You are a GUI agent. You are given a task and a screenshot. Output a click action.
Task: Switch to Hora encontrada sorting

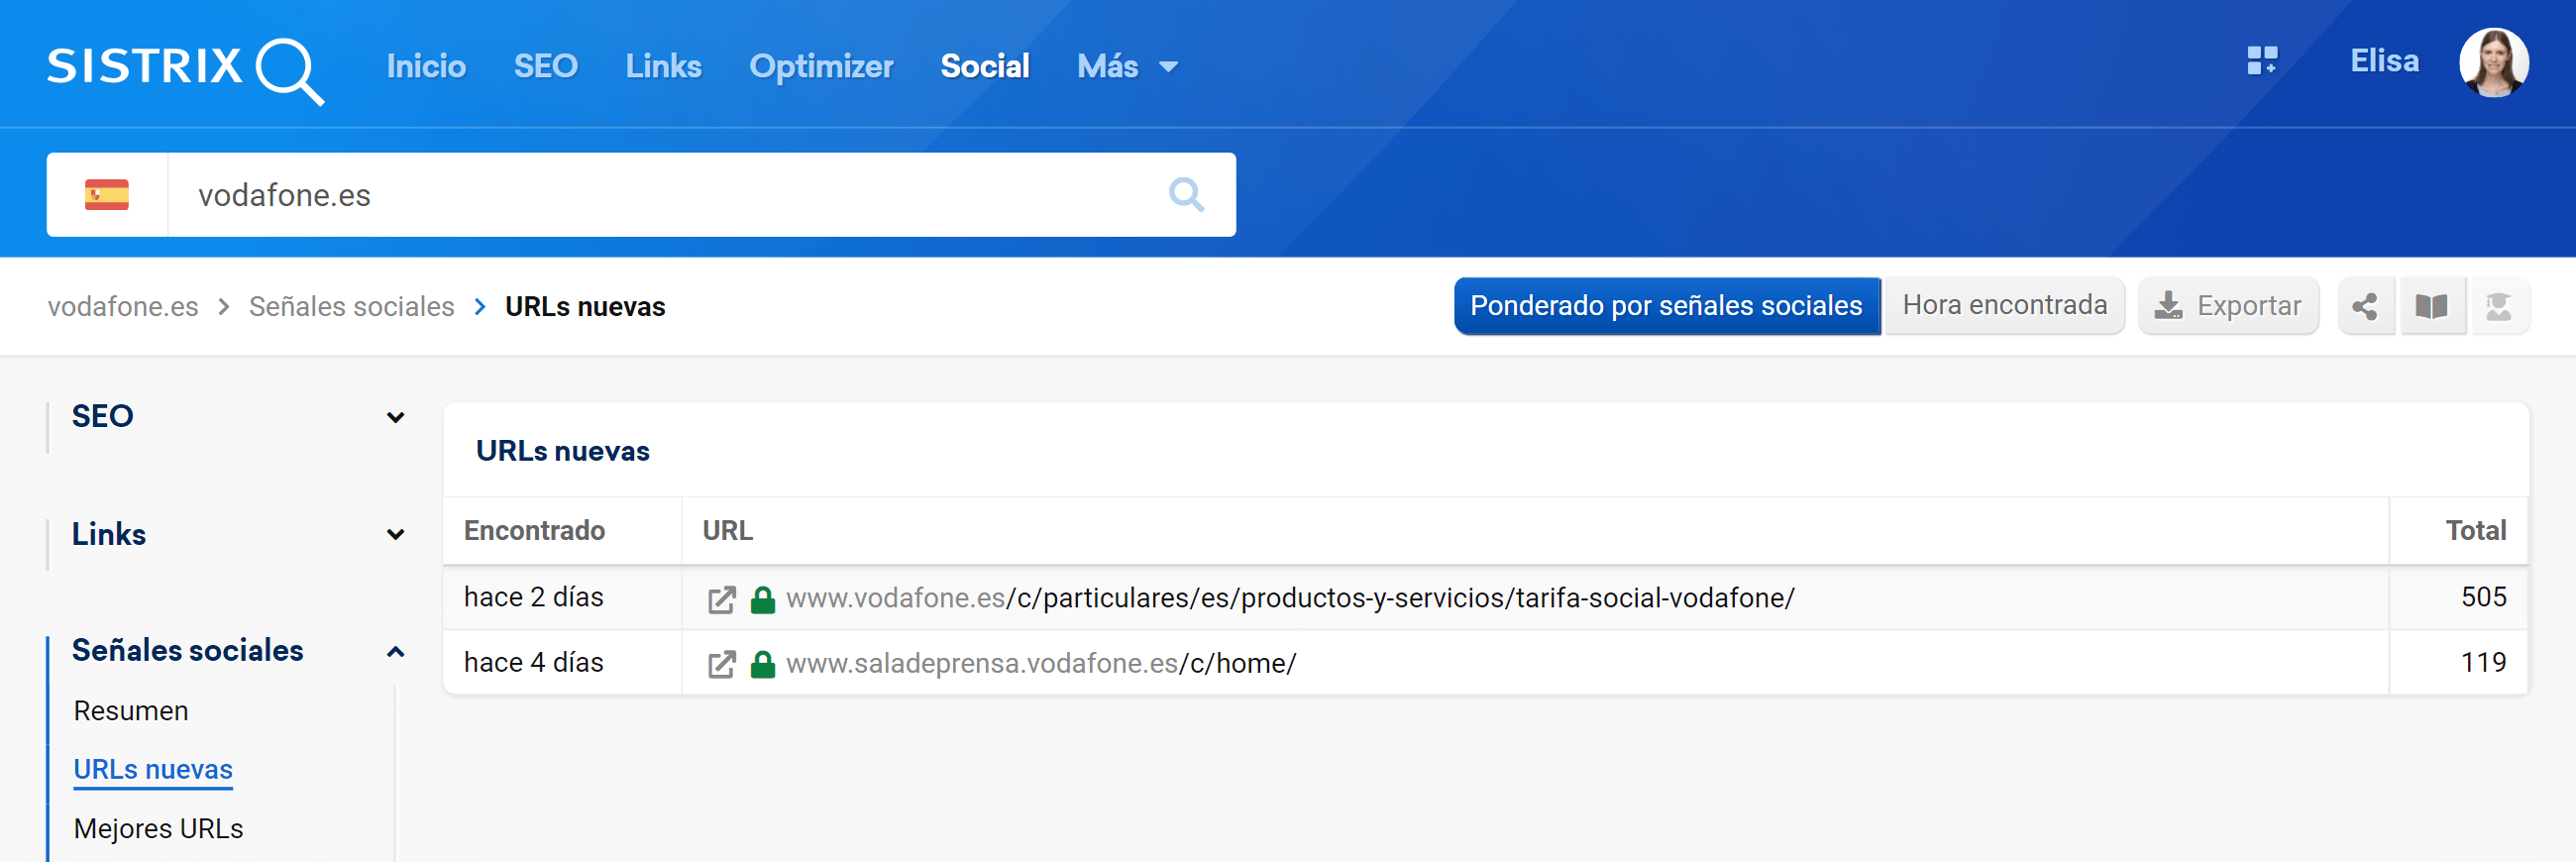pyautogui.click(x=2003, y=306)
